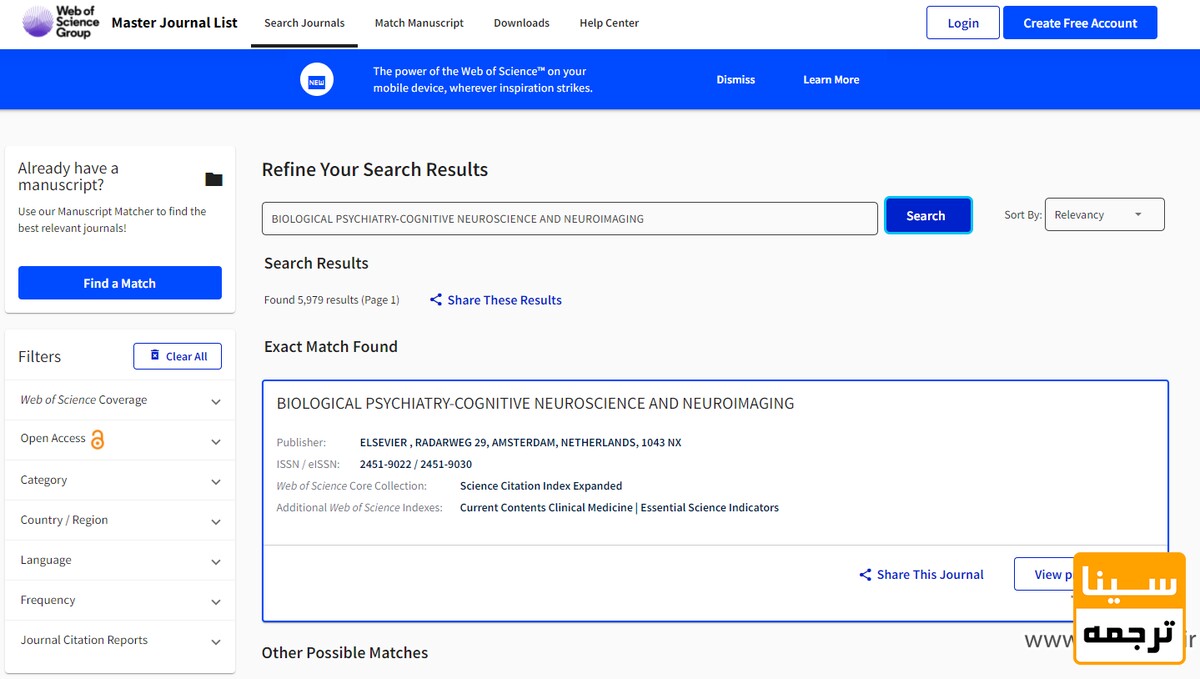Click the Master Journal List title
1200x679 pixels.
point(174,22)
